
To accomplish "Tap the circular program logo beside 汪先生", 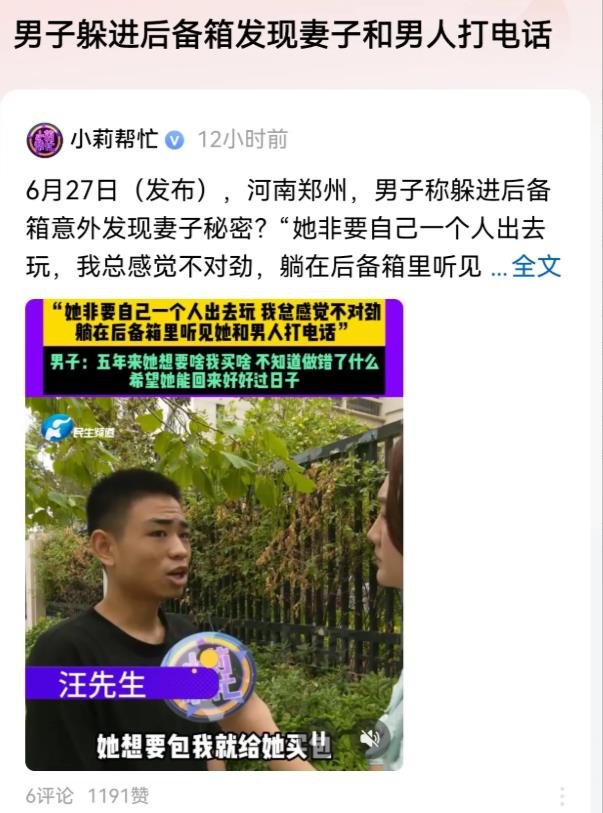I will (209, 676).
